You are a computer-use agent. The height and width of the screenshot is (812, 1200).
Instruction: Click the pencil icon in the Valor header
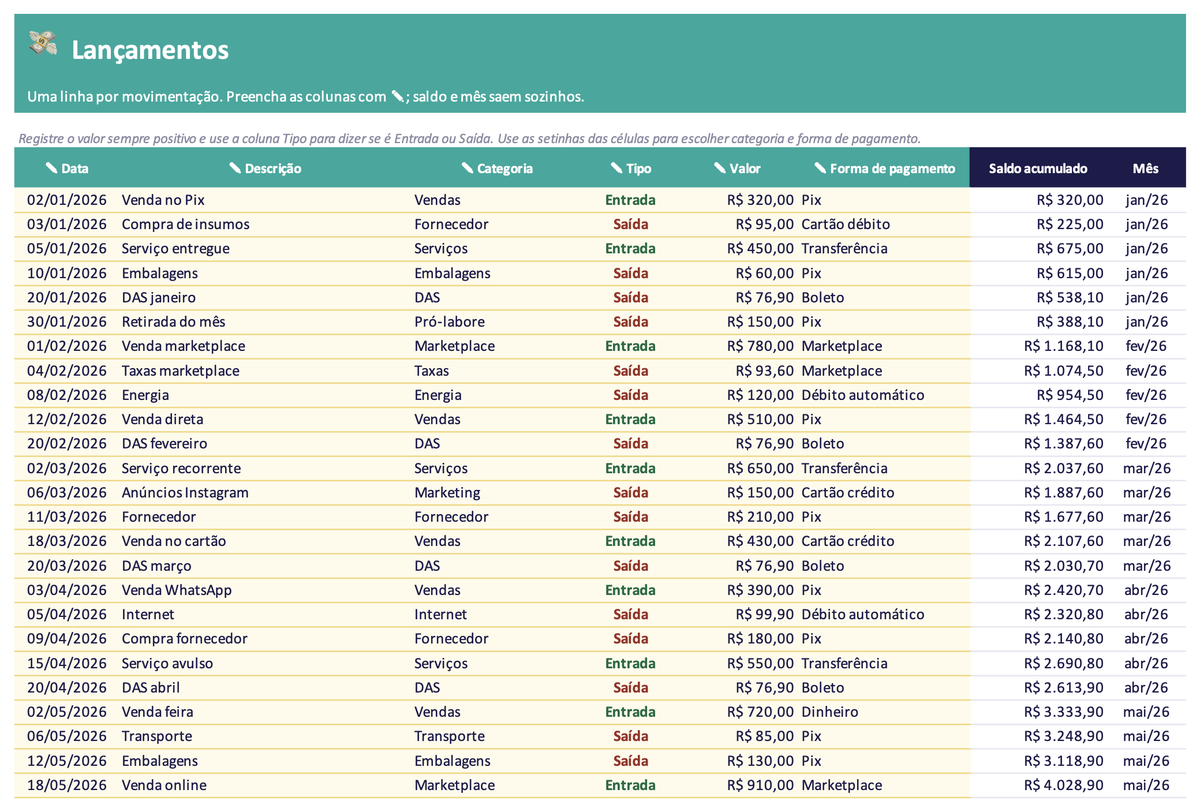720,168
